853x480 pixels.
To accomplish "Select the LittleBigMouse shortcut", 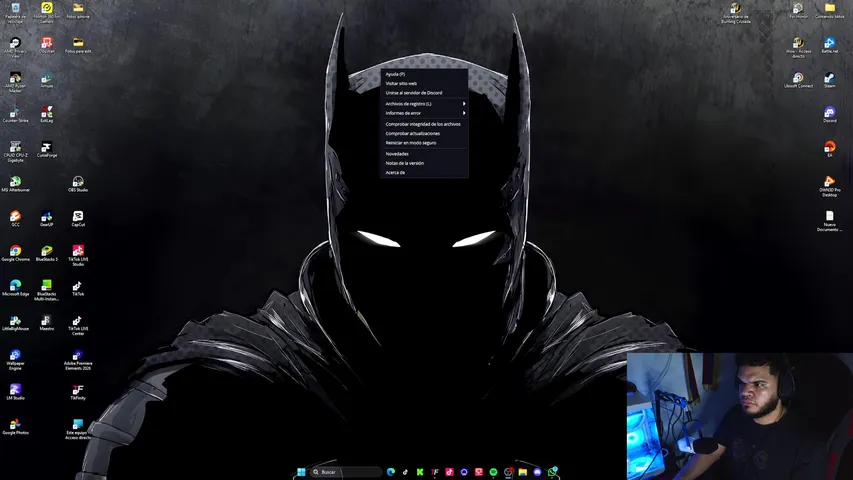I will 15,323.
